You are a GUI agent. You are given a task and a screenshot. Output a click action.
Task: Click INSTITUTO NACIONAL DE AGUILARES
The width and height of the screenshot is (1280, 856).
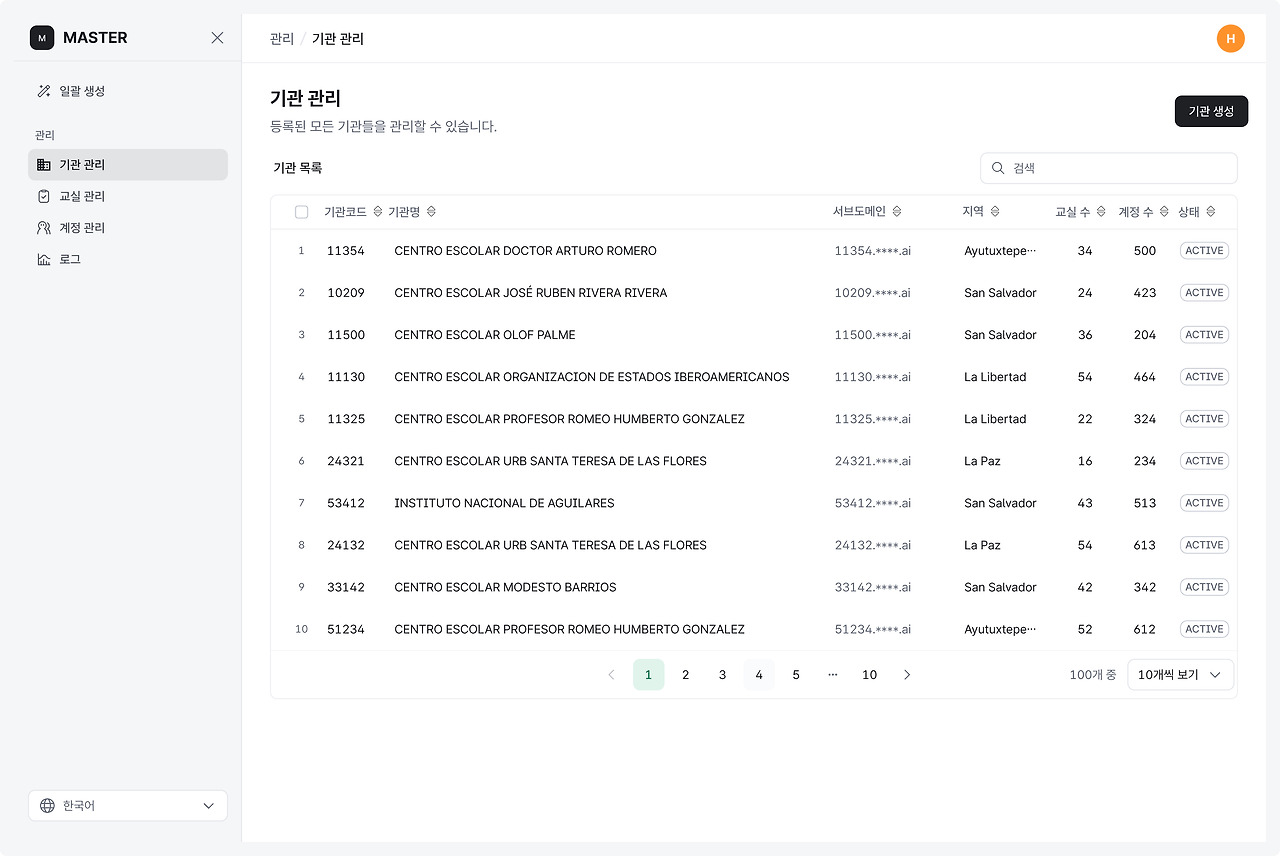(x=504, y=503)
